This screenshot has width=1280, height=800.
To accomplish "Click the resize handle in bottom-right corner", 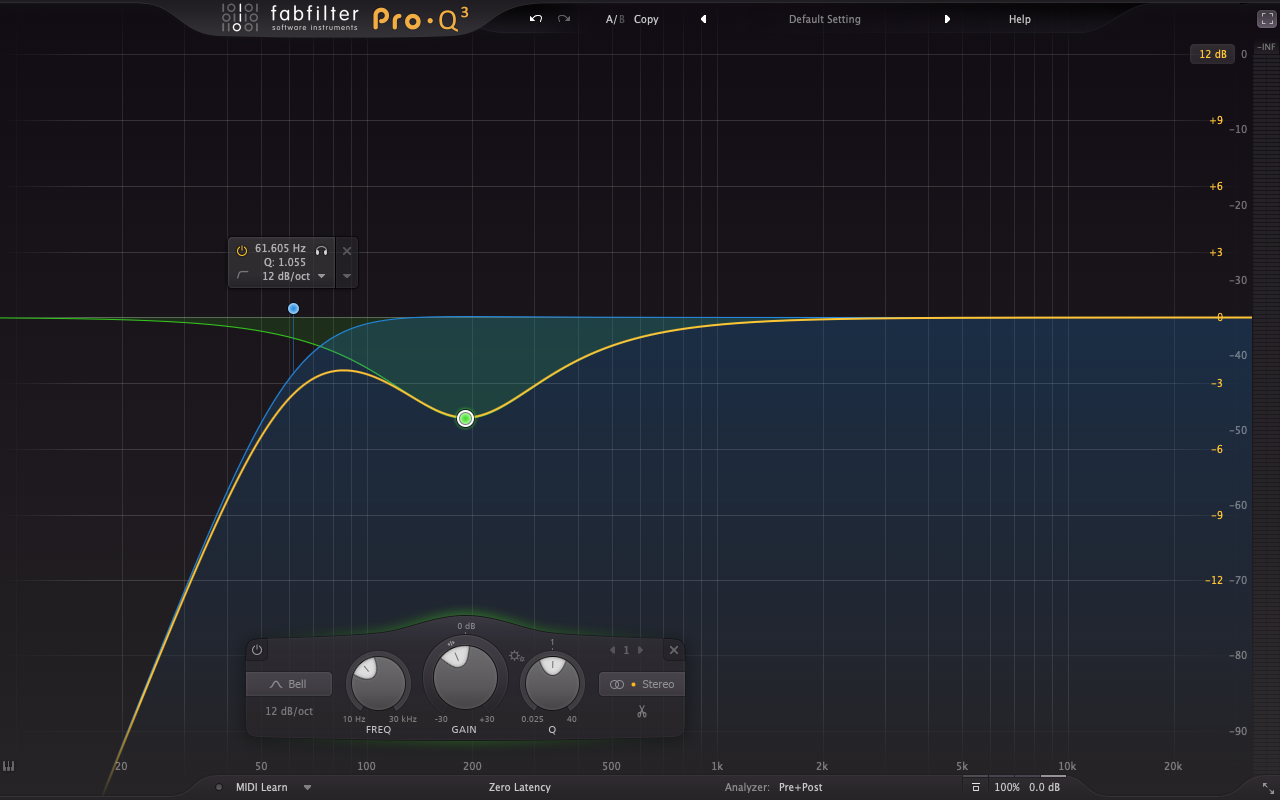I will 1268,788.
